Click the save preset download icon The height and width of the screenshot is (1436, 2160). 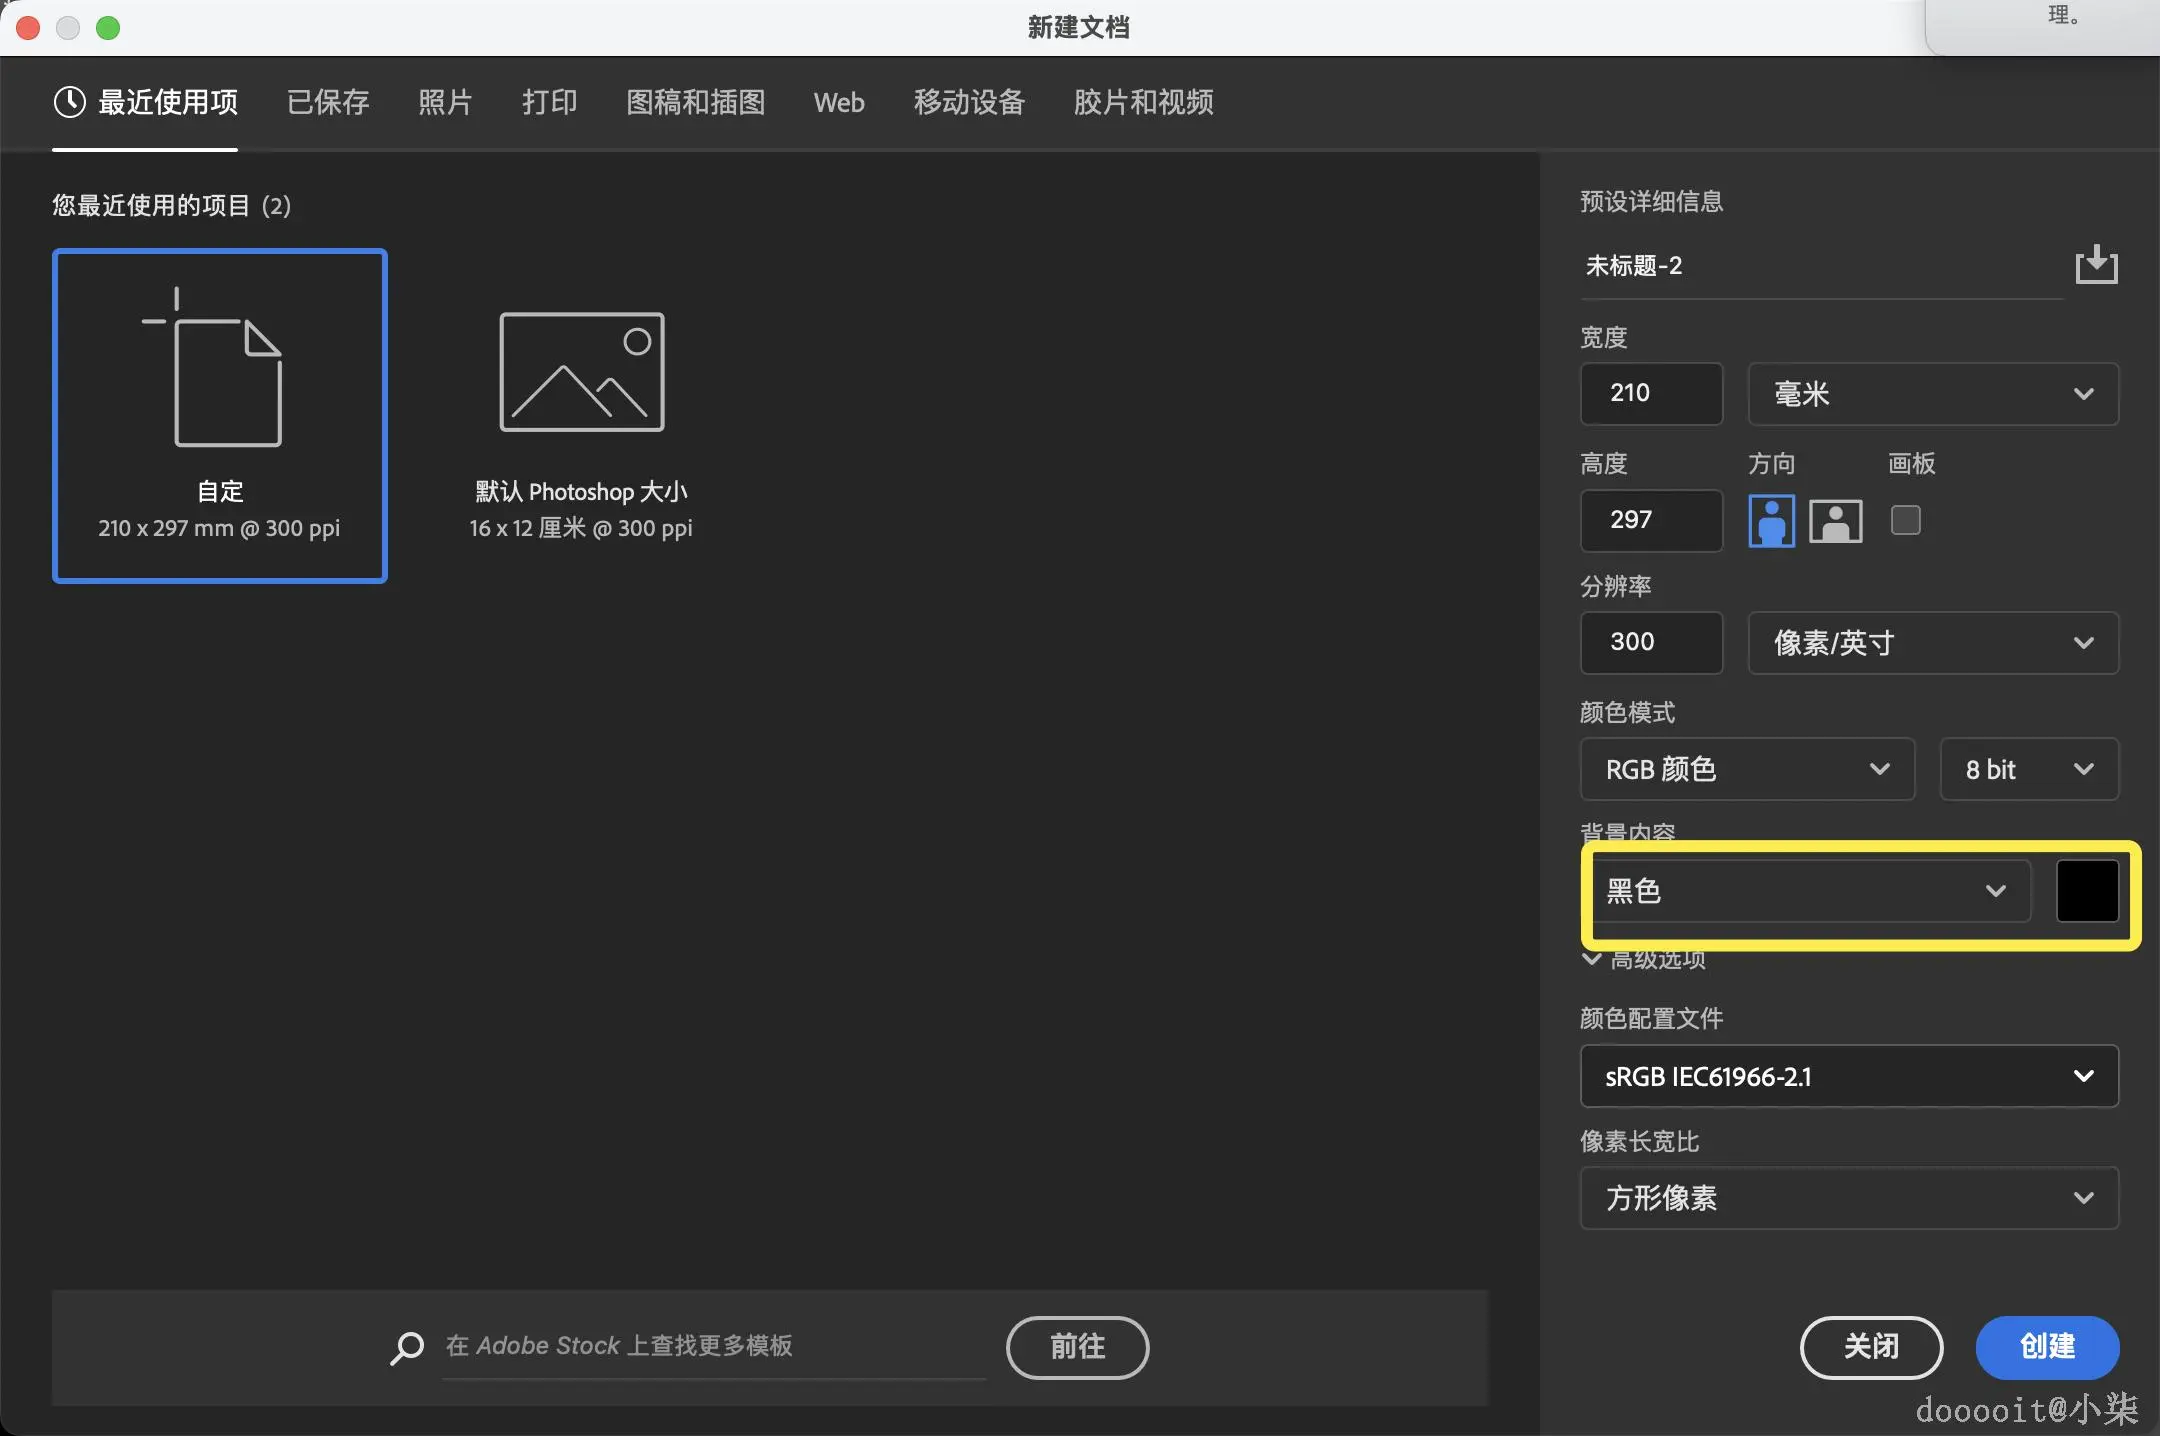[x=2097, y=264]
